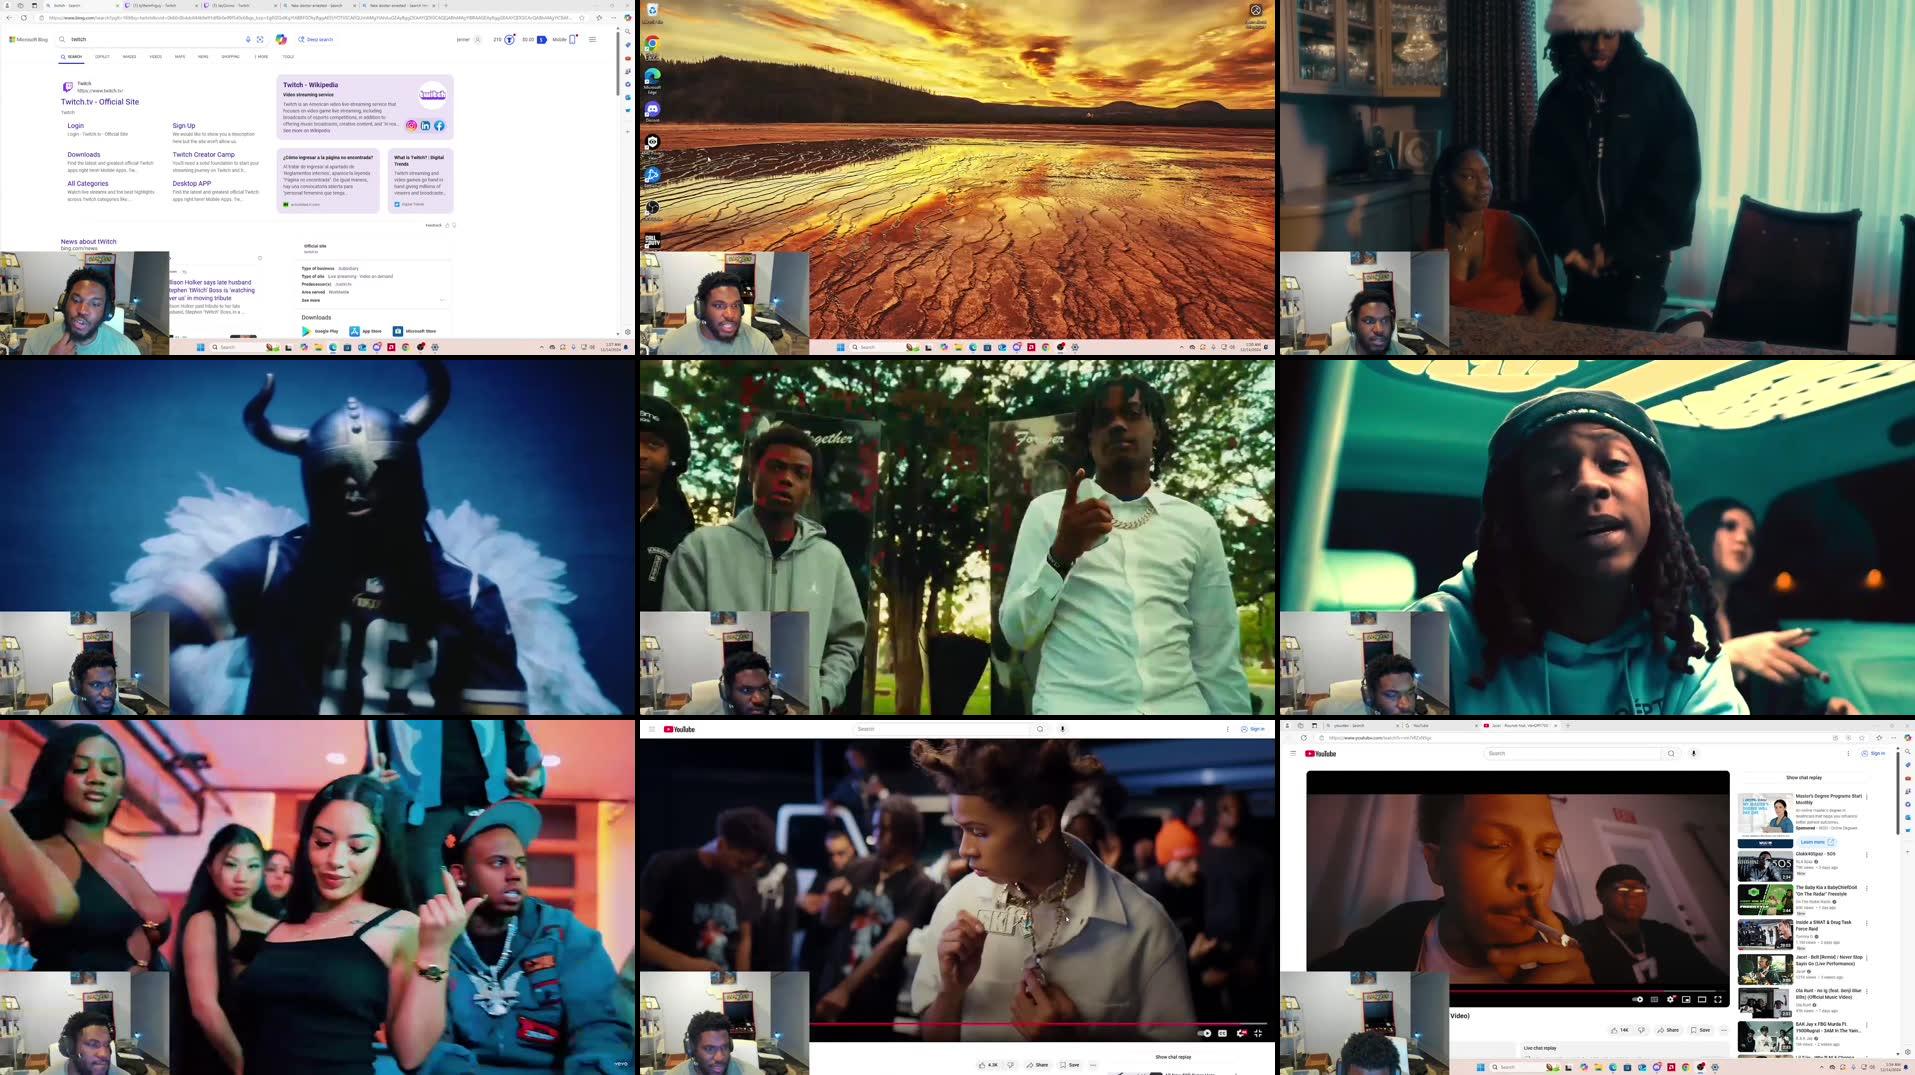The height and width of the screenshot is (1075, 1915).
Task: Select the NEWS tab on Bing results
Action: tap(203, 56)
